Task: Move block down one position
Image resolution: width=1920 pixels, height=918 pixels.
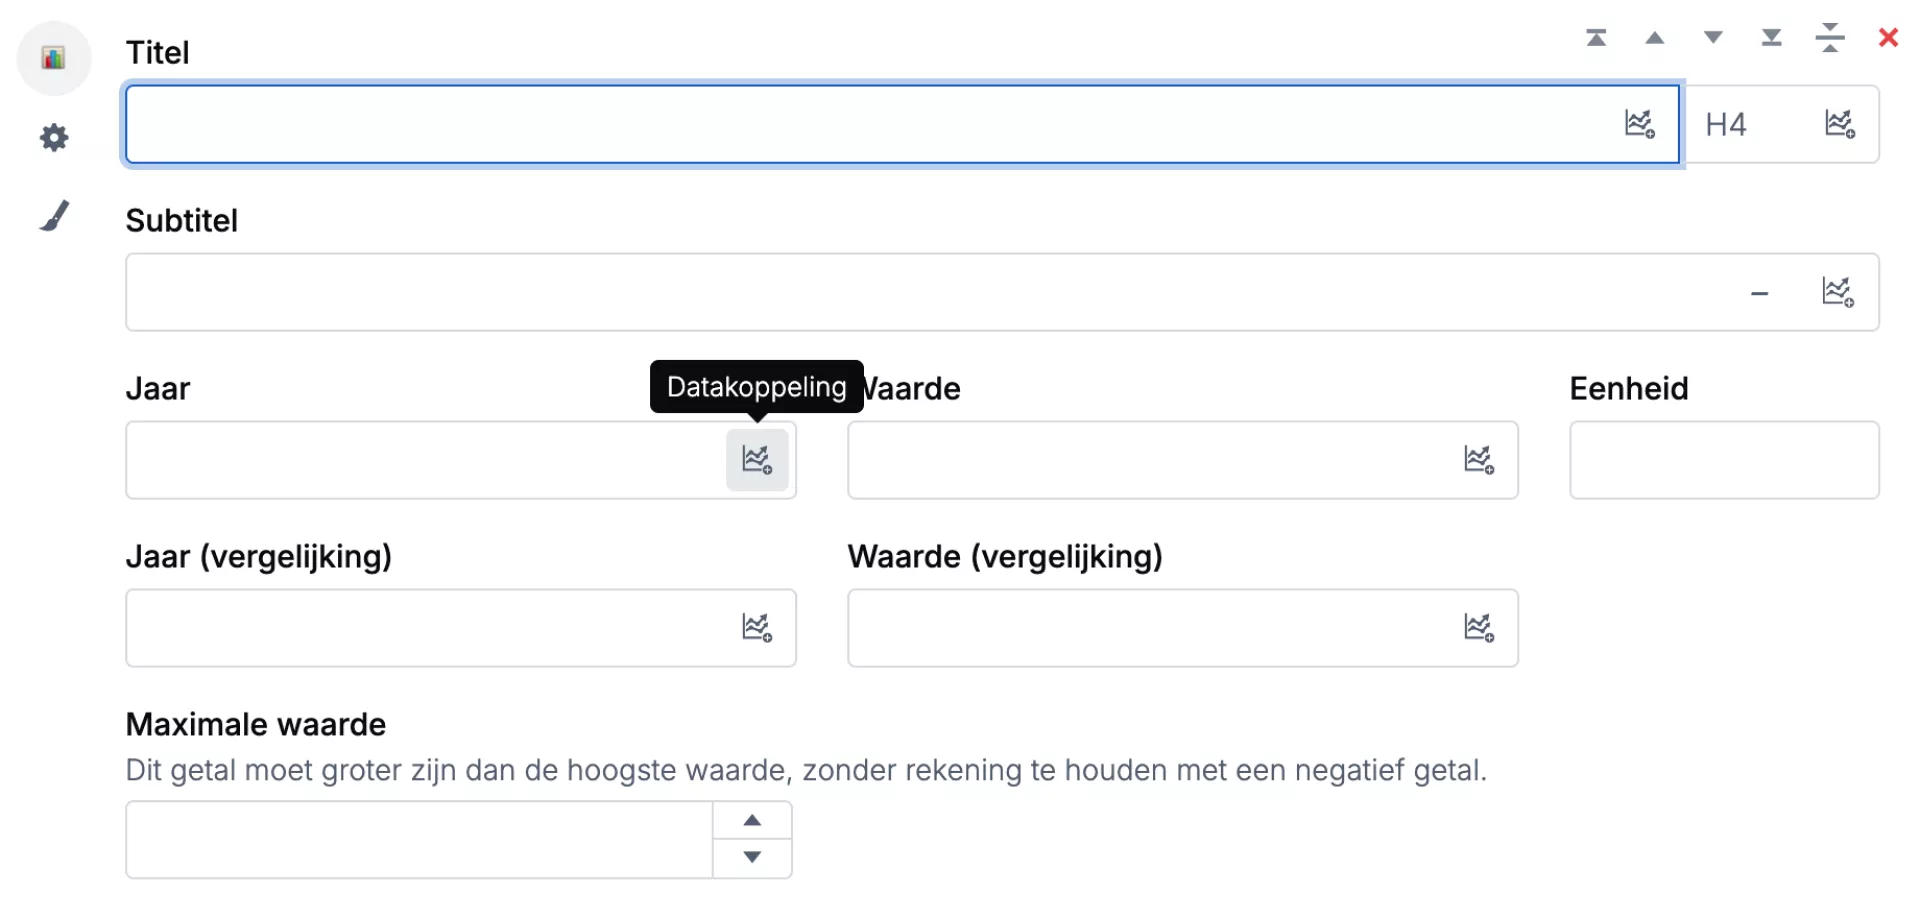Action: [1713, 38]
